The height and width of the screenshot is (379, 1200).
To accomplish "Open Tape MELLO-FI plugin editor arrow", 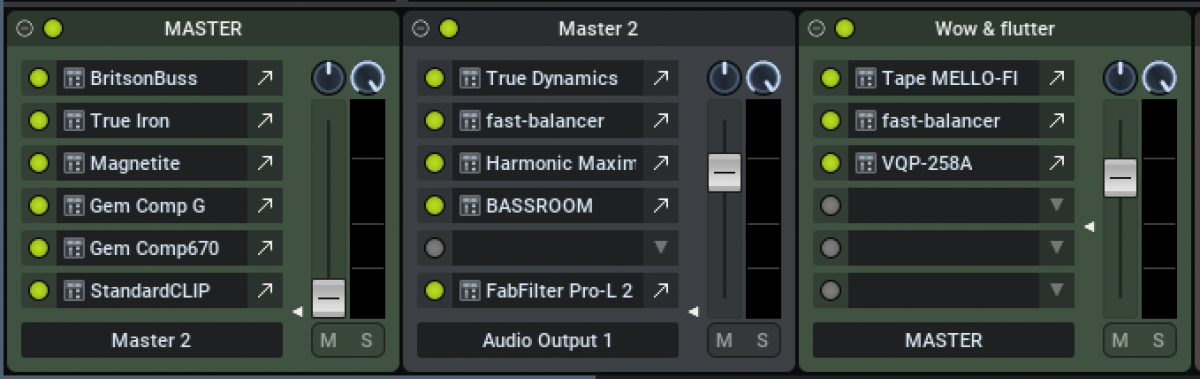I will (1056, 78).
